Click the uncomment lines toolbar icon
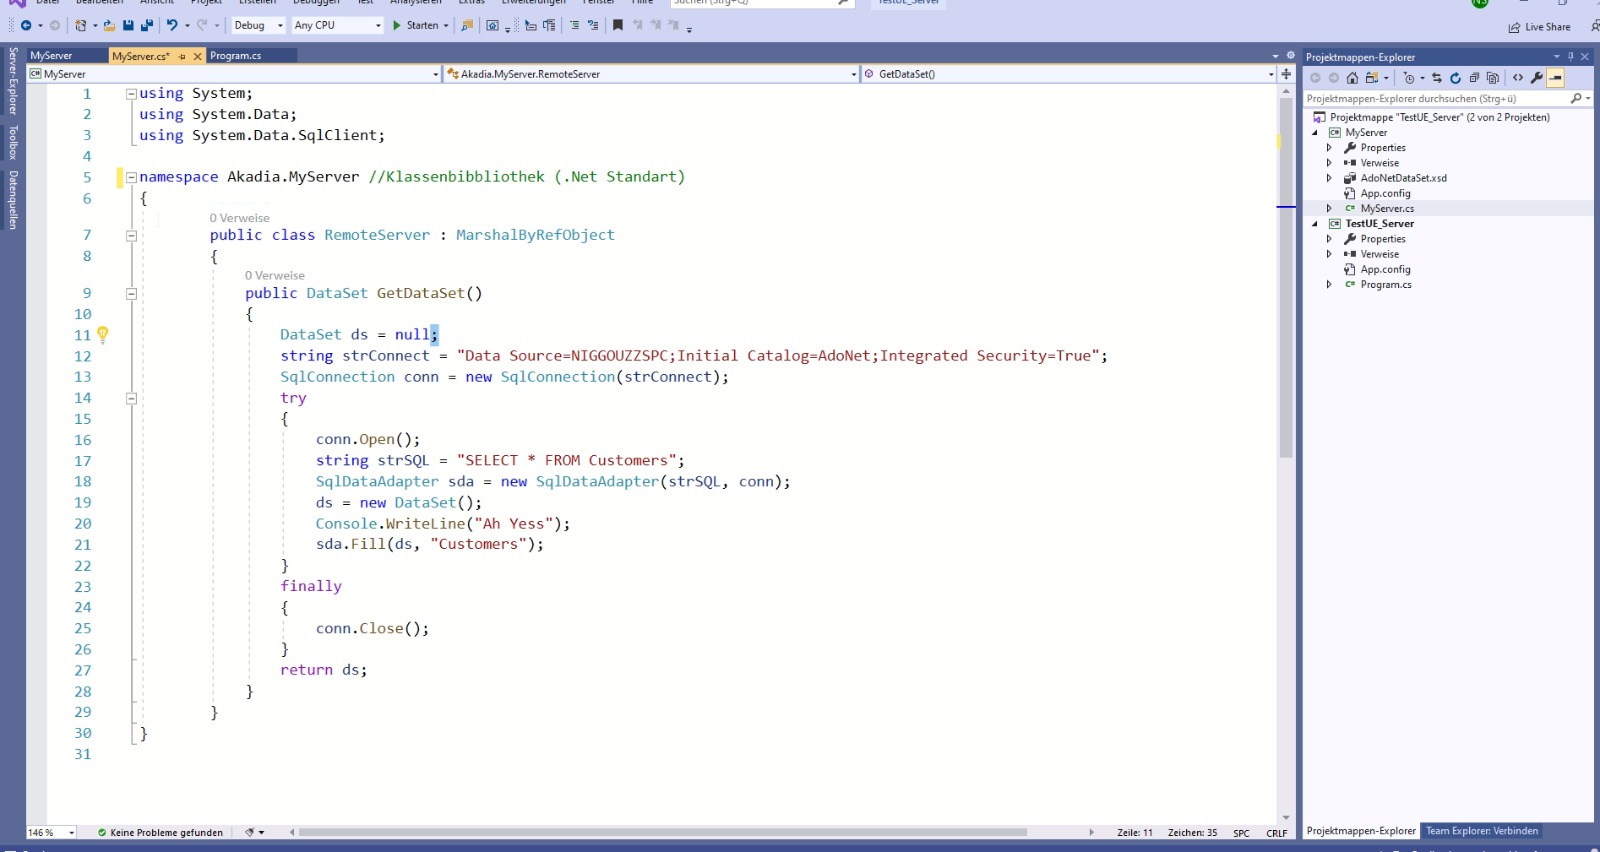 pyautogui.click(x=593, y=25)
